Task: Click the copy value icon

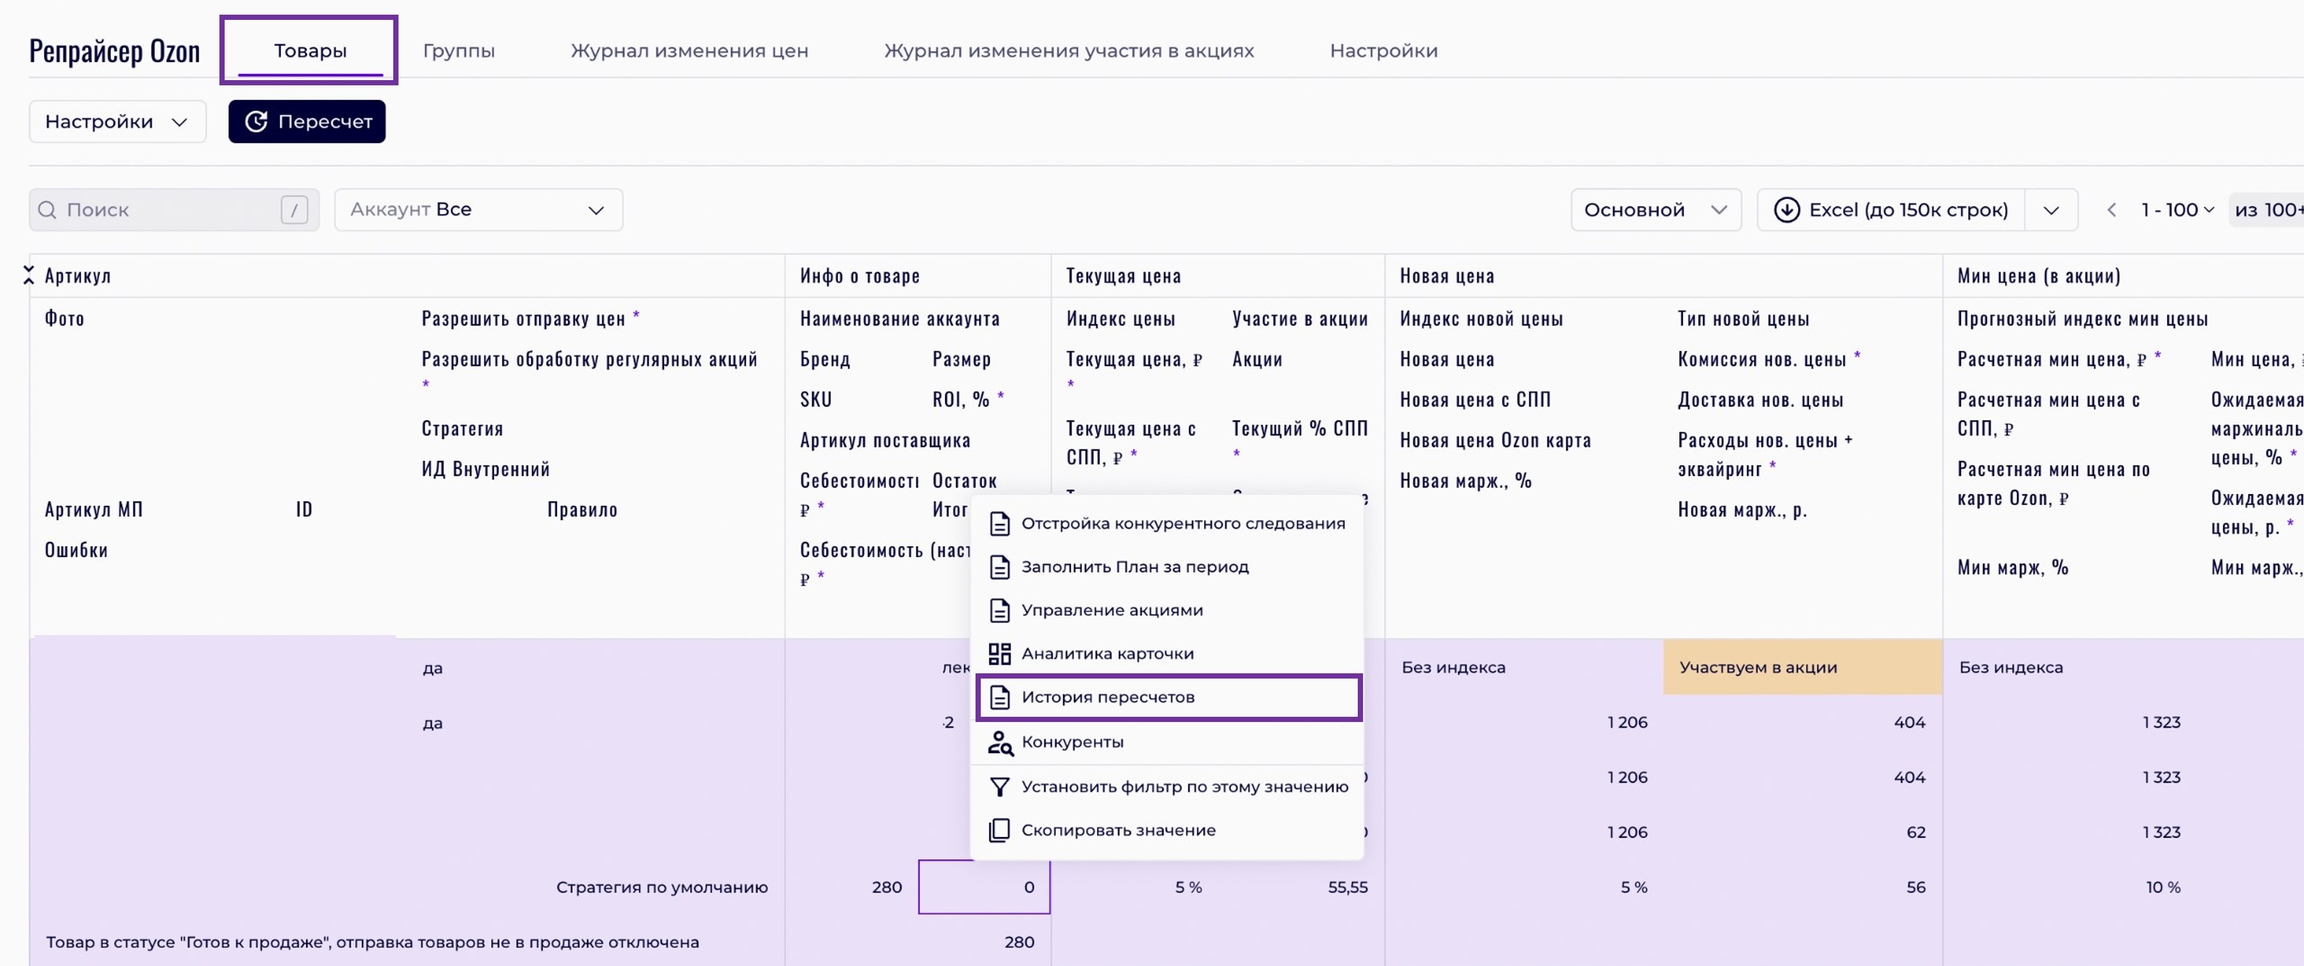Action: point(999,831)
